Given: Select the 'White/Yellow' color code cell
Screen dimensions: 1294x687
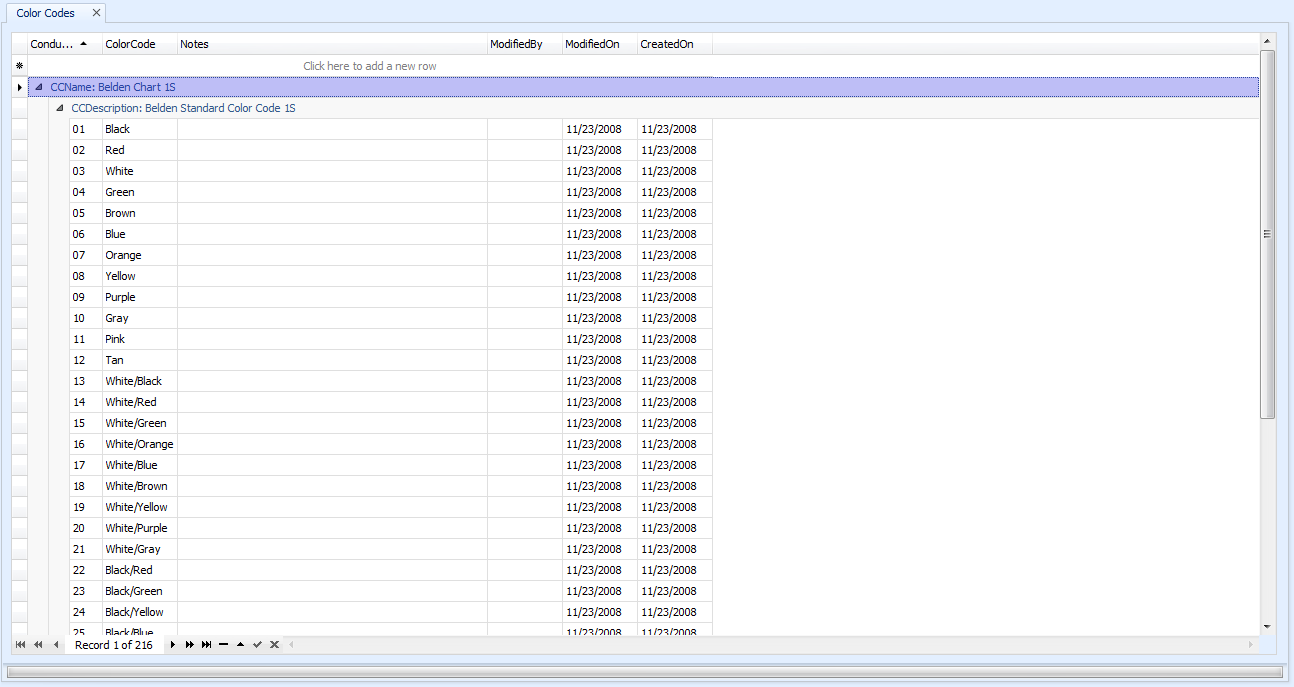Looking at the screenshot, I should pos(139,507).
